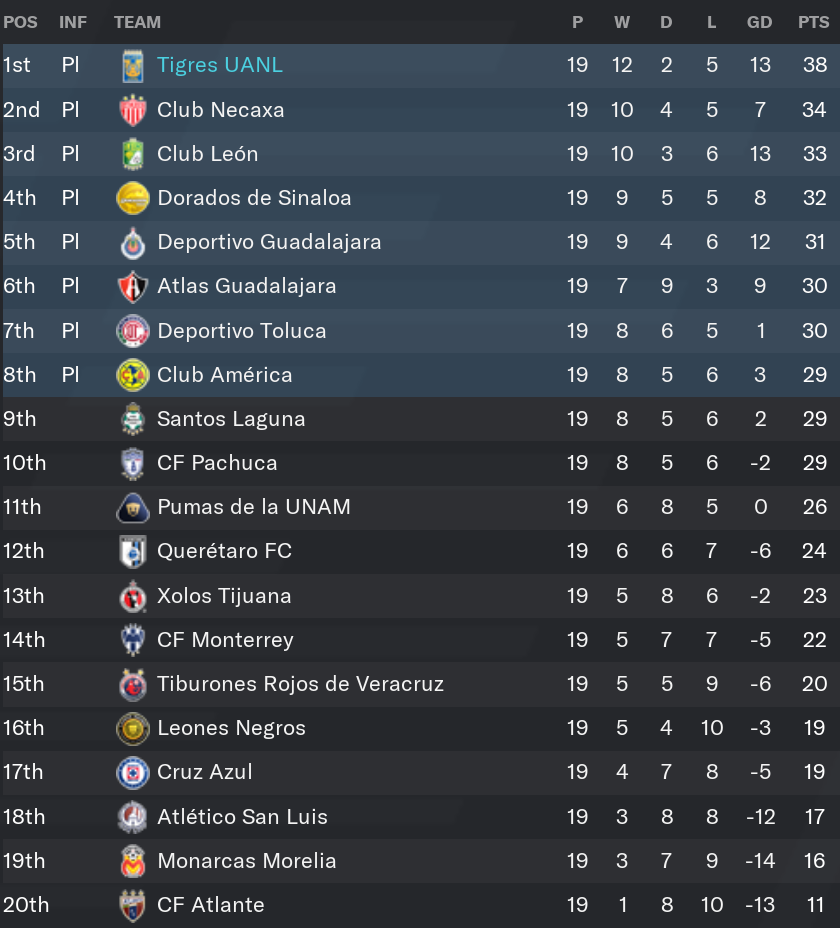Sort by the GD column header
Image resolution: width=840 pixels, height=928 pixels.
759,22
